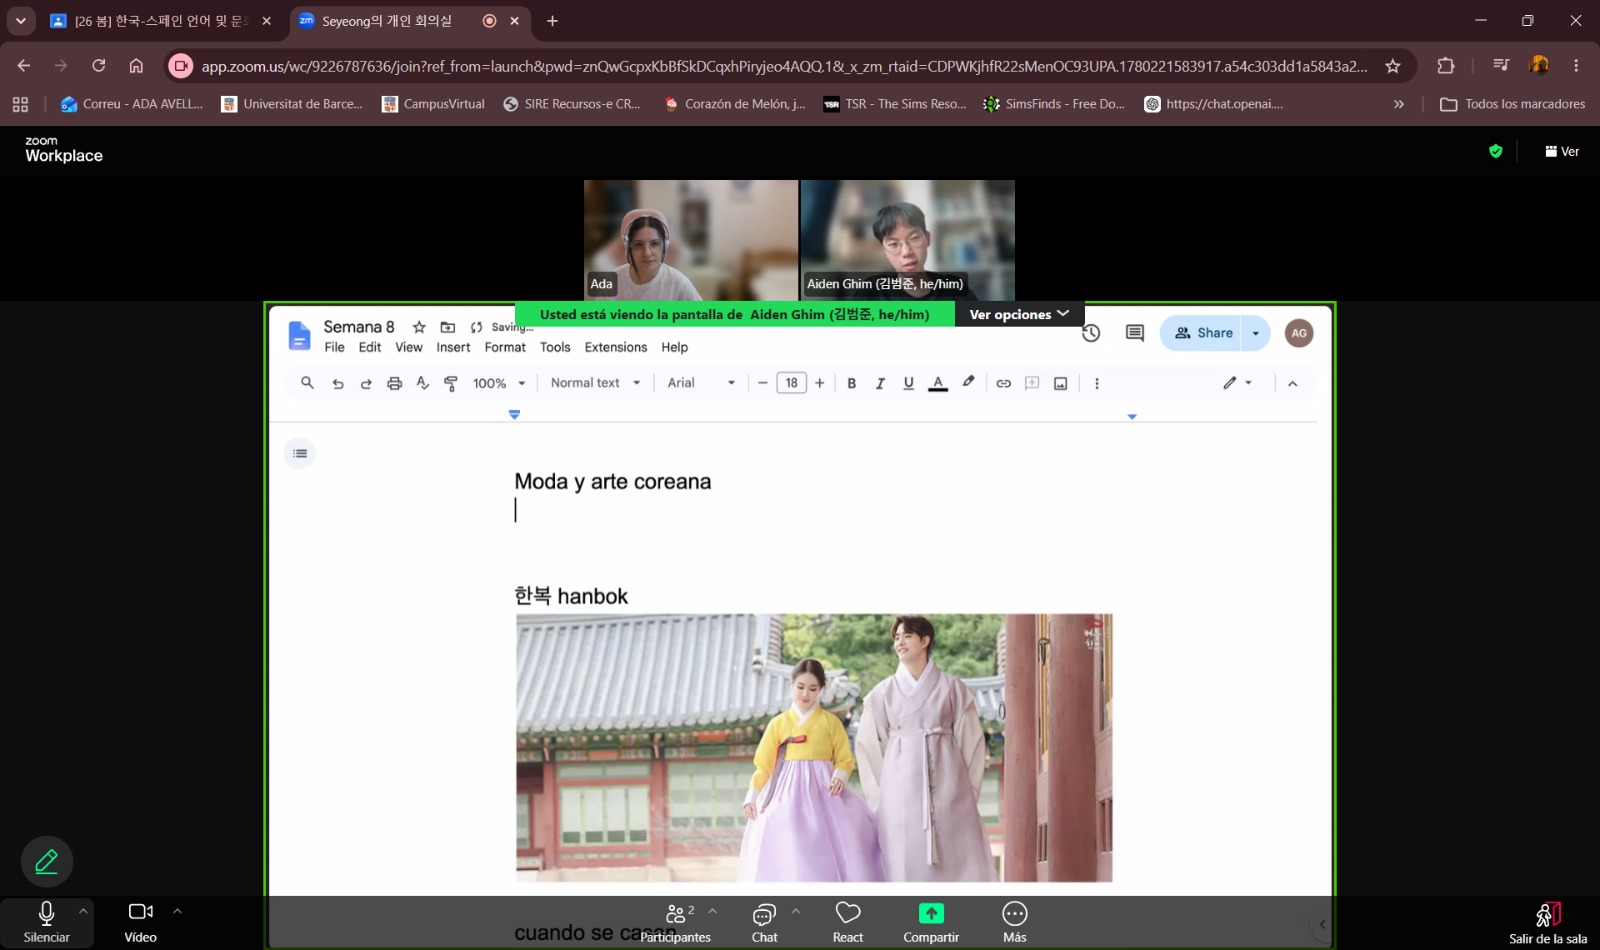Expand audio options arrow beside Silenciar
This screenshot has height=950, width=1600.
click(x=83, y=911)
